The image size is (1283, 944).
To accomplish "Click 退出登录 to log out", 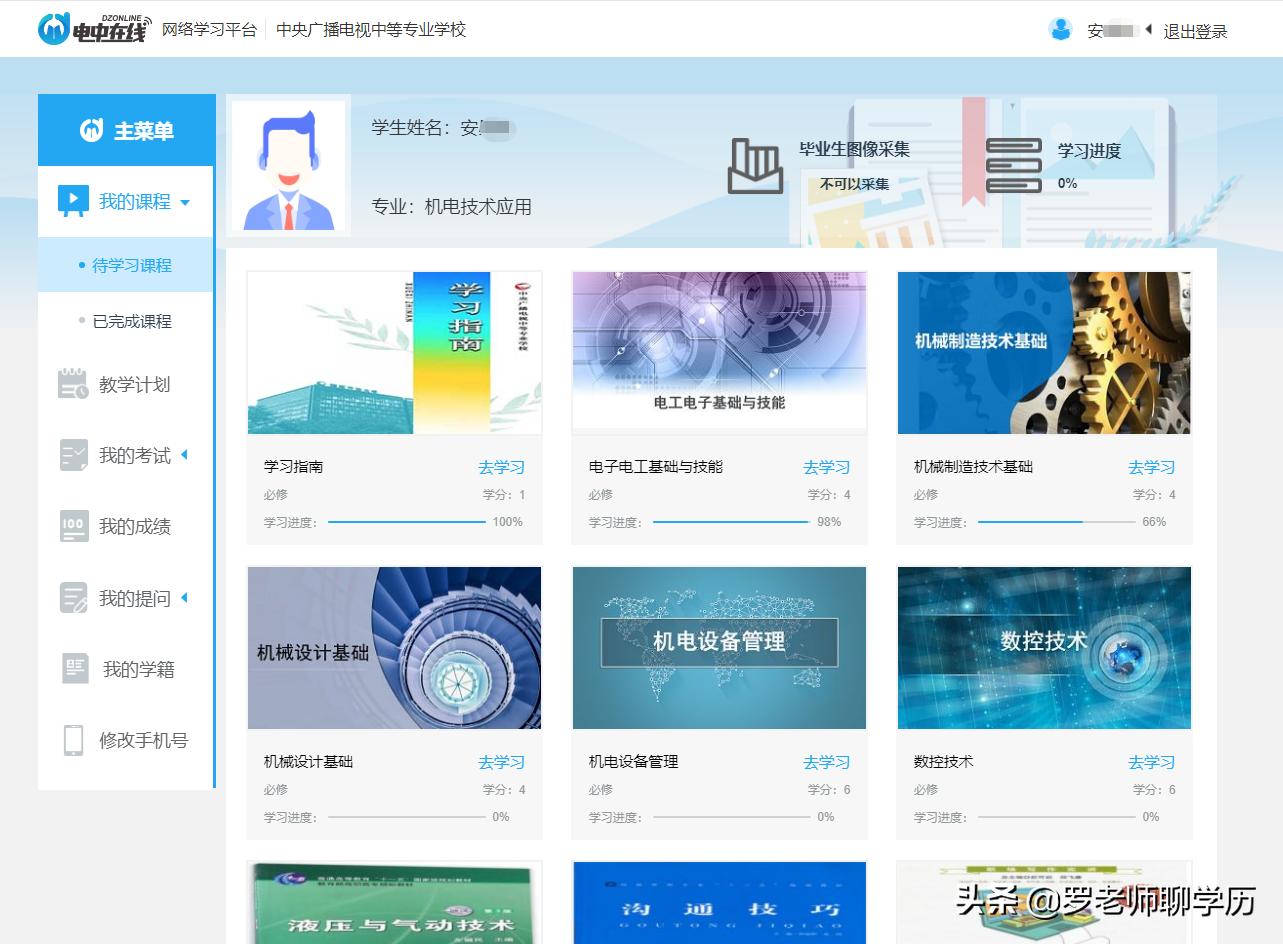I will (x=1196, y=31).
